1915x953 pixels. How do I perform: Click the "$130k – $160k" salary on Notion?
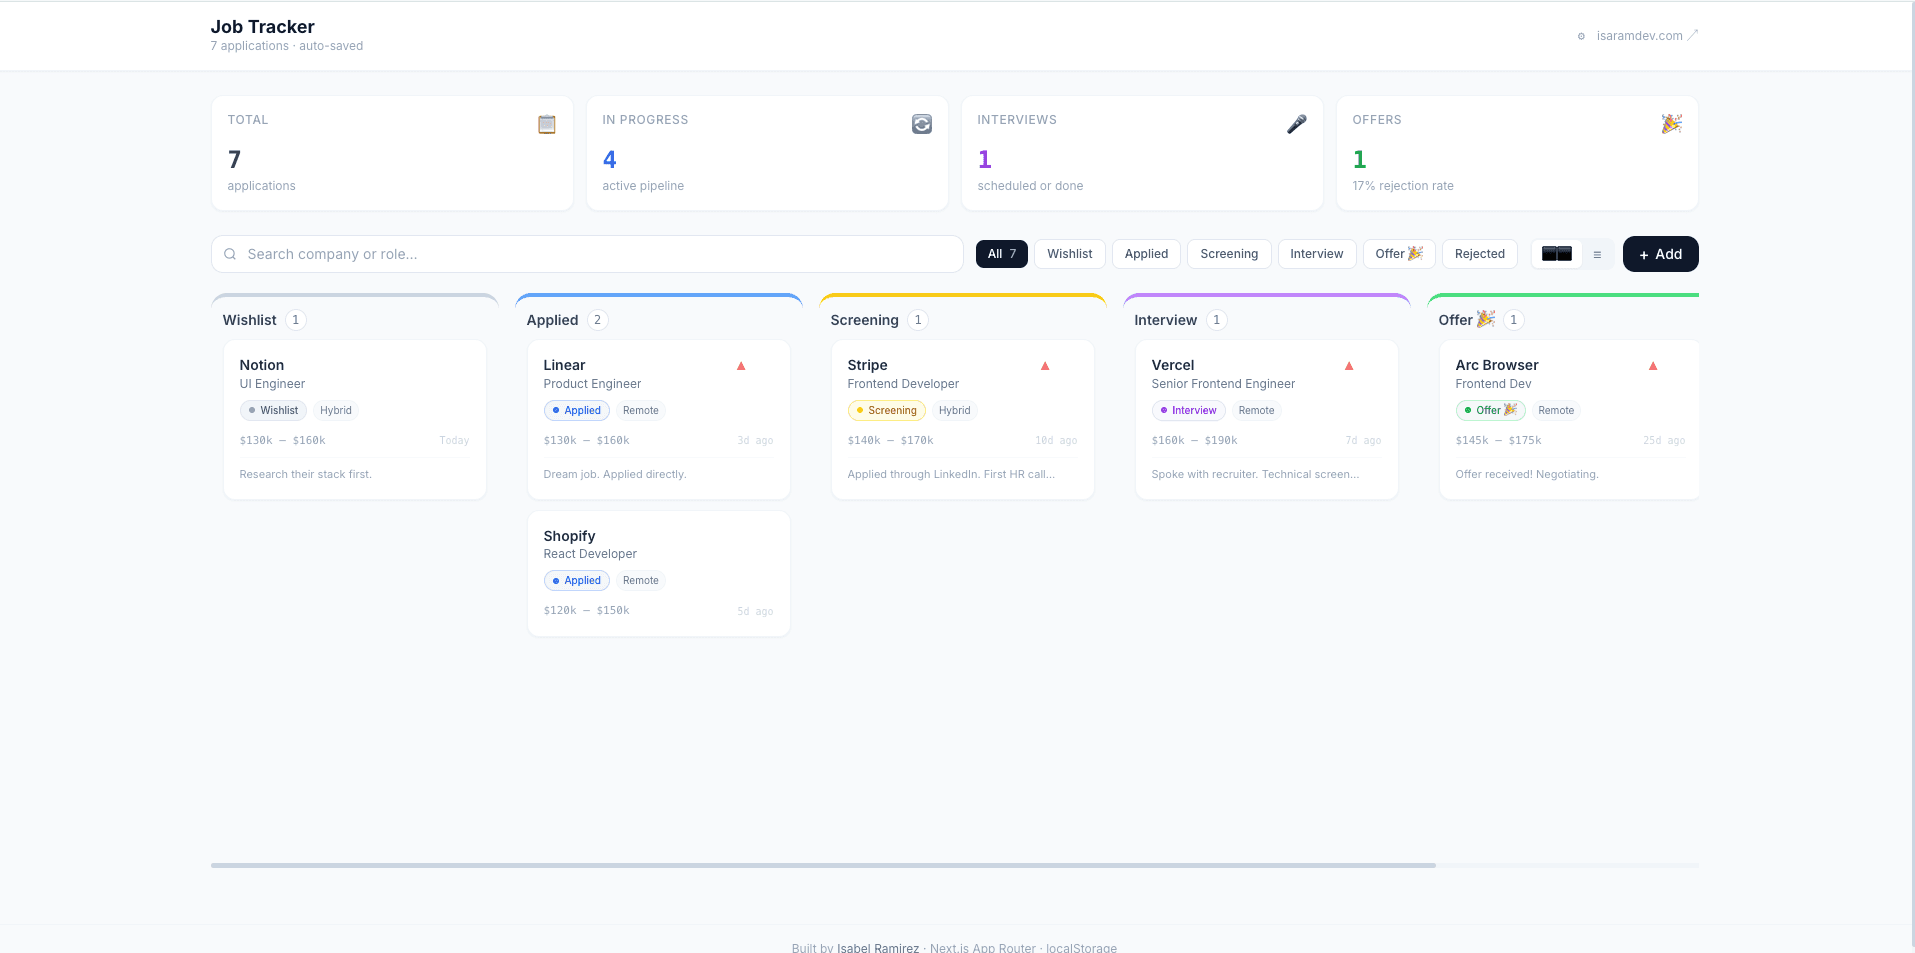[x=283, y=440]
